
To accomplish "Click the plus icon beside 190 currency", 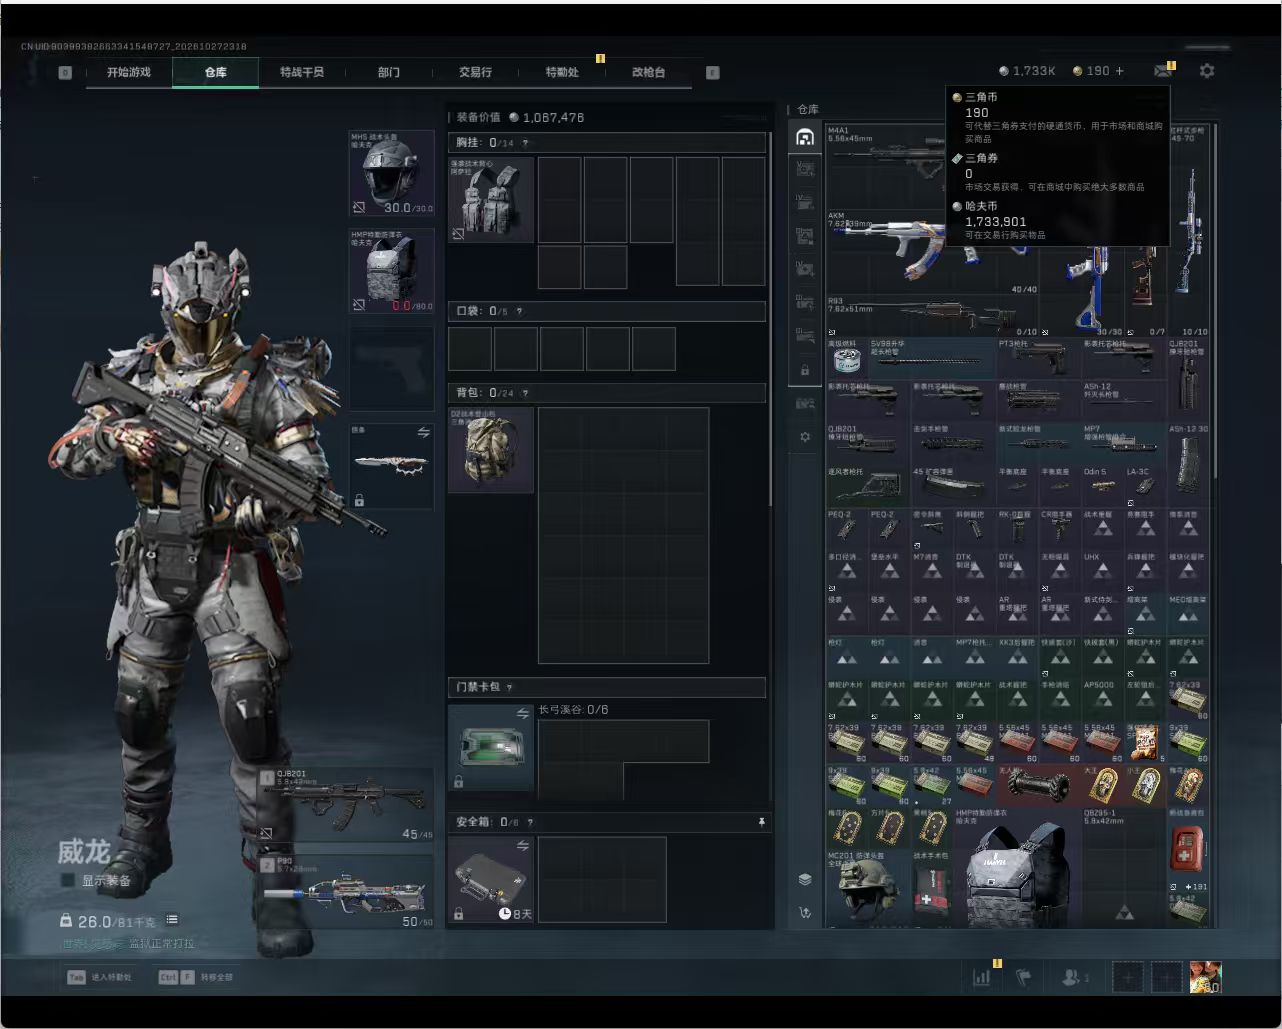I will coord(1120,71).
